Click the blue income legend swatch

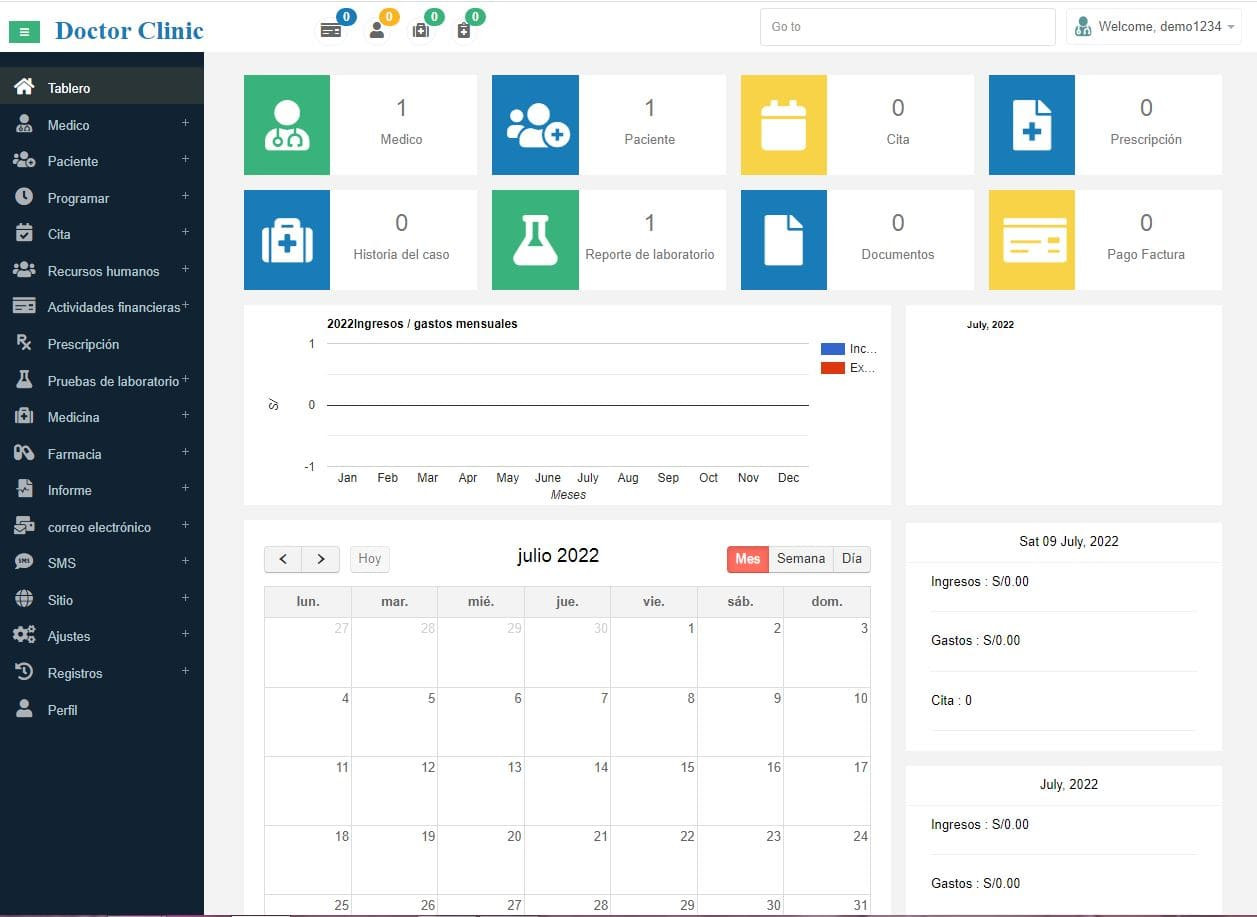pos(832,349)
